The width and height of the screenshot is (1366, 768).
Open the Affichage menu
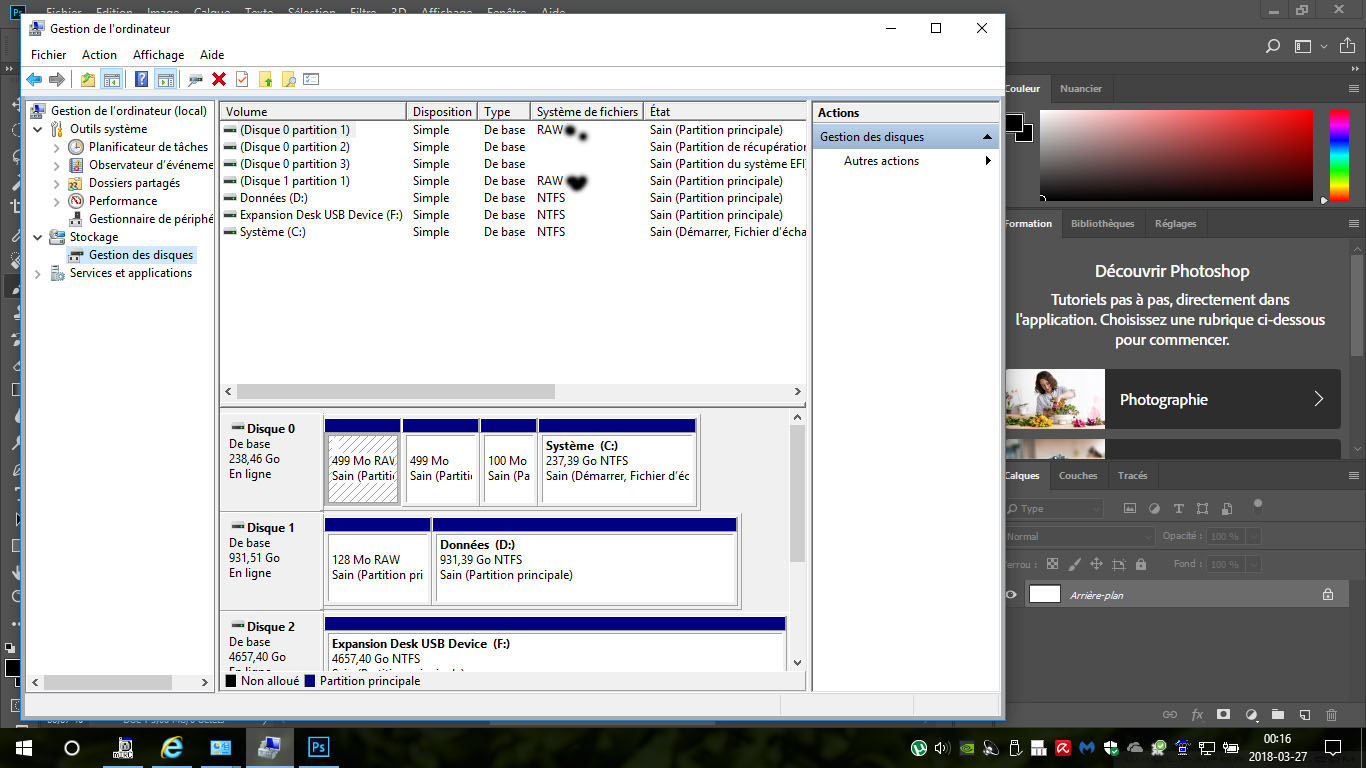click(158, 55)
